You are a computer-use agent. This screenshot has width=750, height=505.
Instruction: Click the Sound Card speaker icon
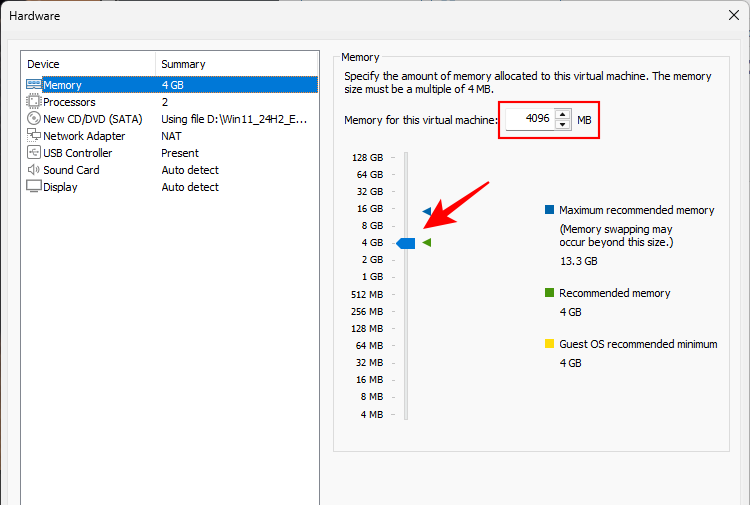34,170
